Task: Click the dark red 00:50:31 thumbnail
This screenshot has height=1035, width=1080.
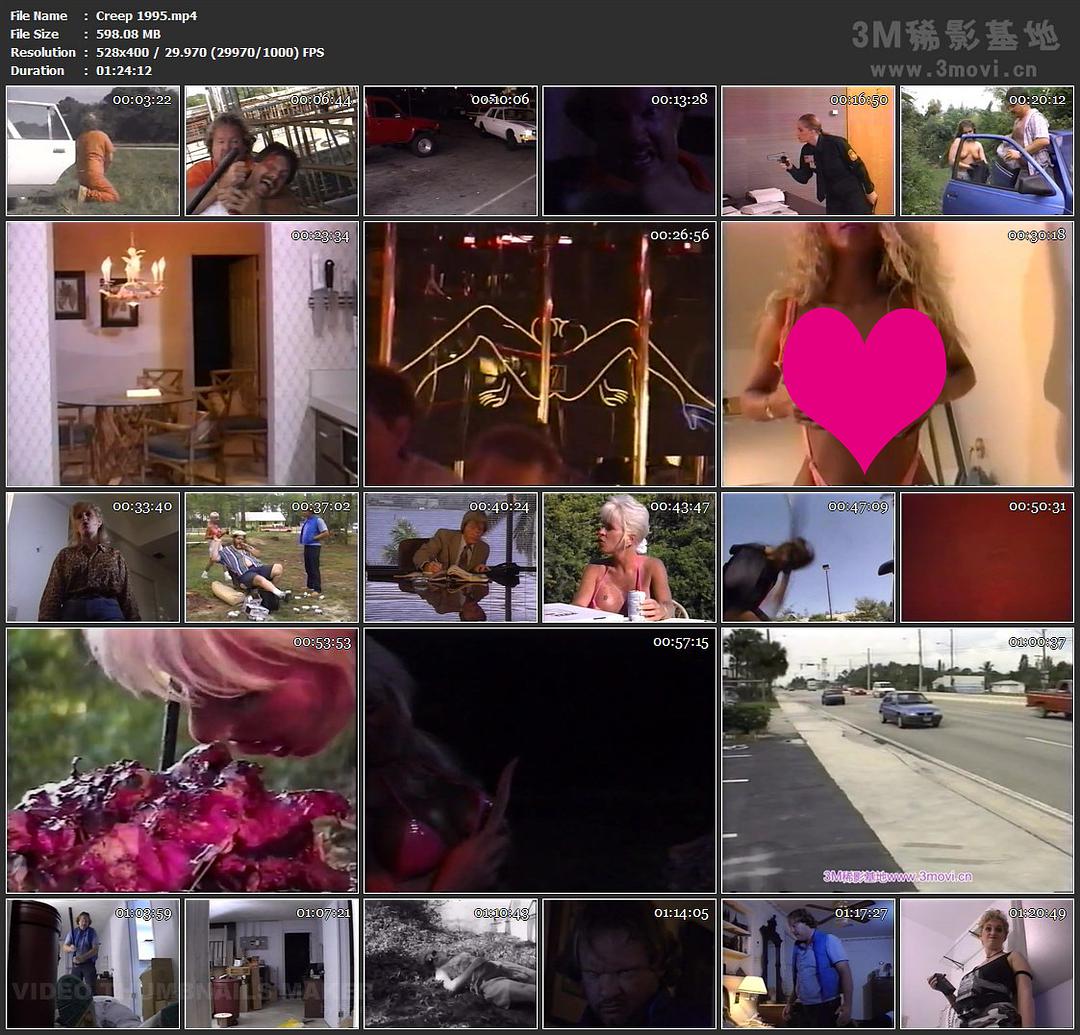Action: click(987, 557)
